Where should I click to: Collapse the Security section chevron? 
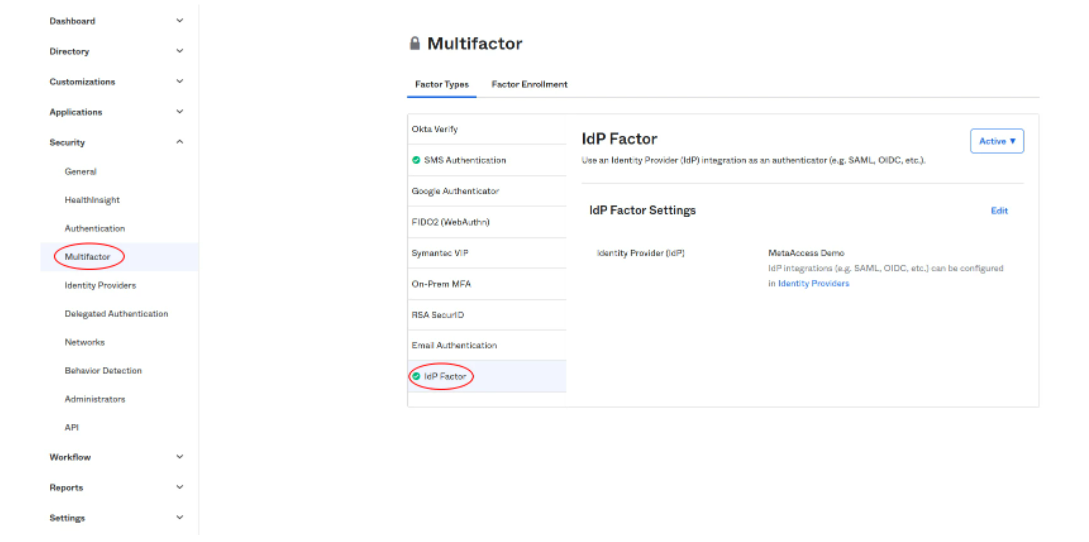(180, 142)
